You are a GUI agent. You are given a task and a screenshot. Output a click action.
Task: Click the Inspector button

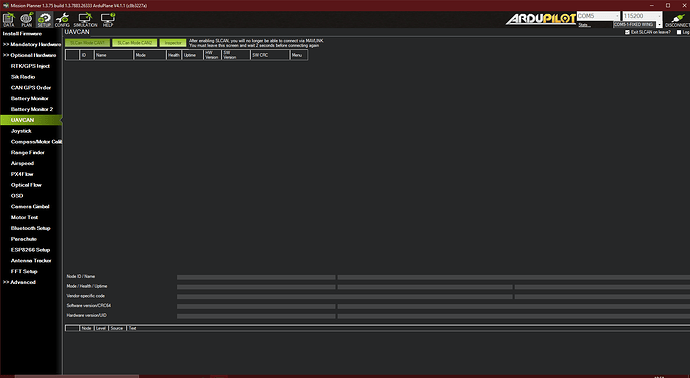pyautogui.click(x=173, y=43)
